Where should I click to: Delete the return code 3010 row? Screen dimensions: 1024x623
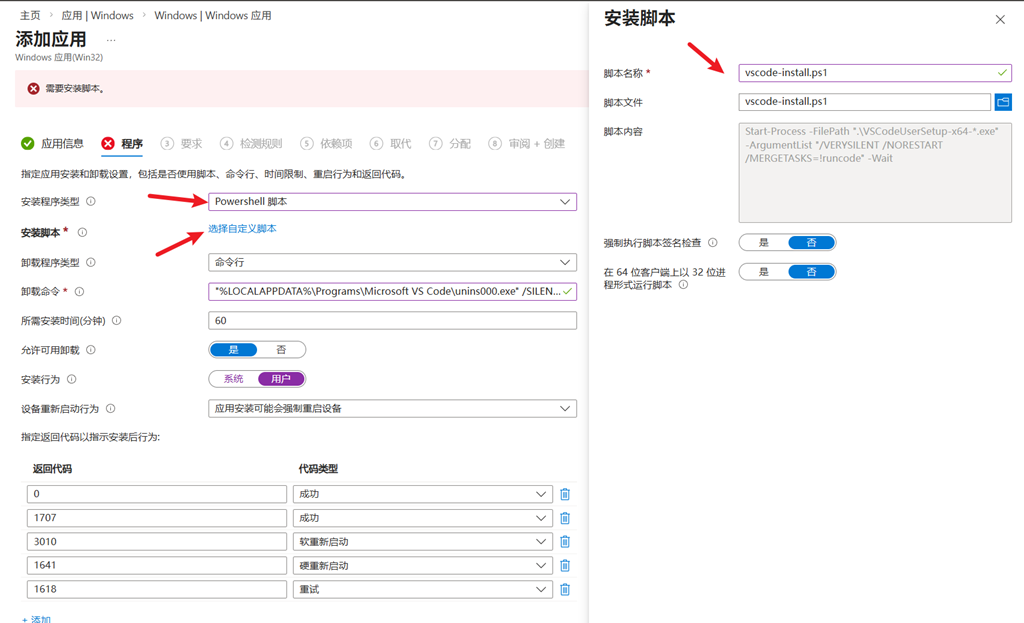tap(565, 541)
